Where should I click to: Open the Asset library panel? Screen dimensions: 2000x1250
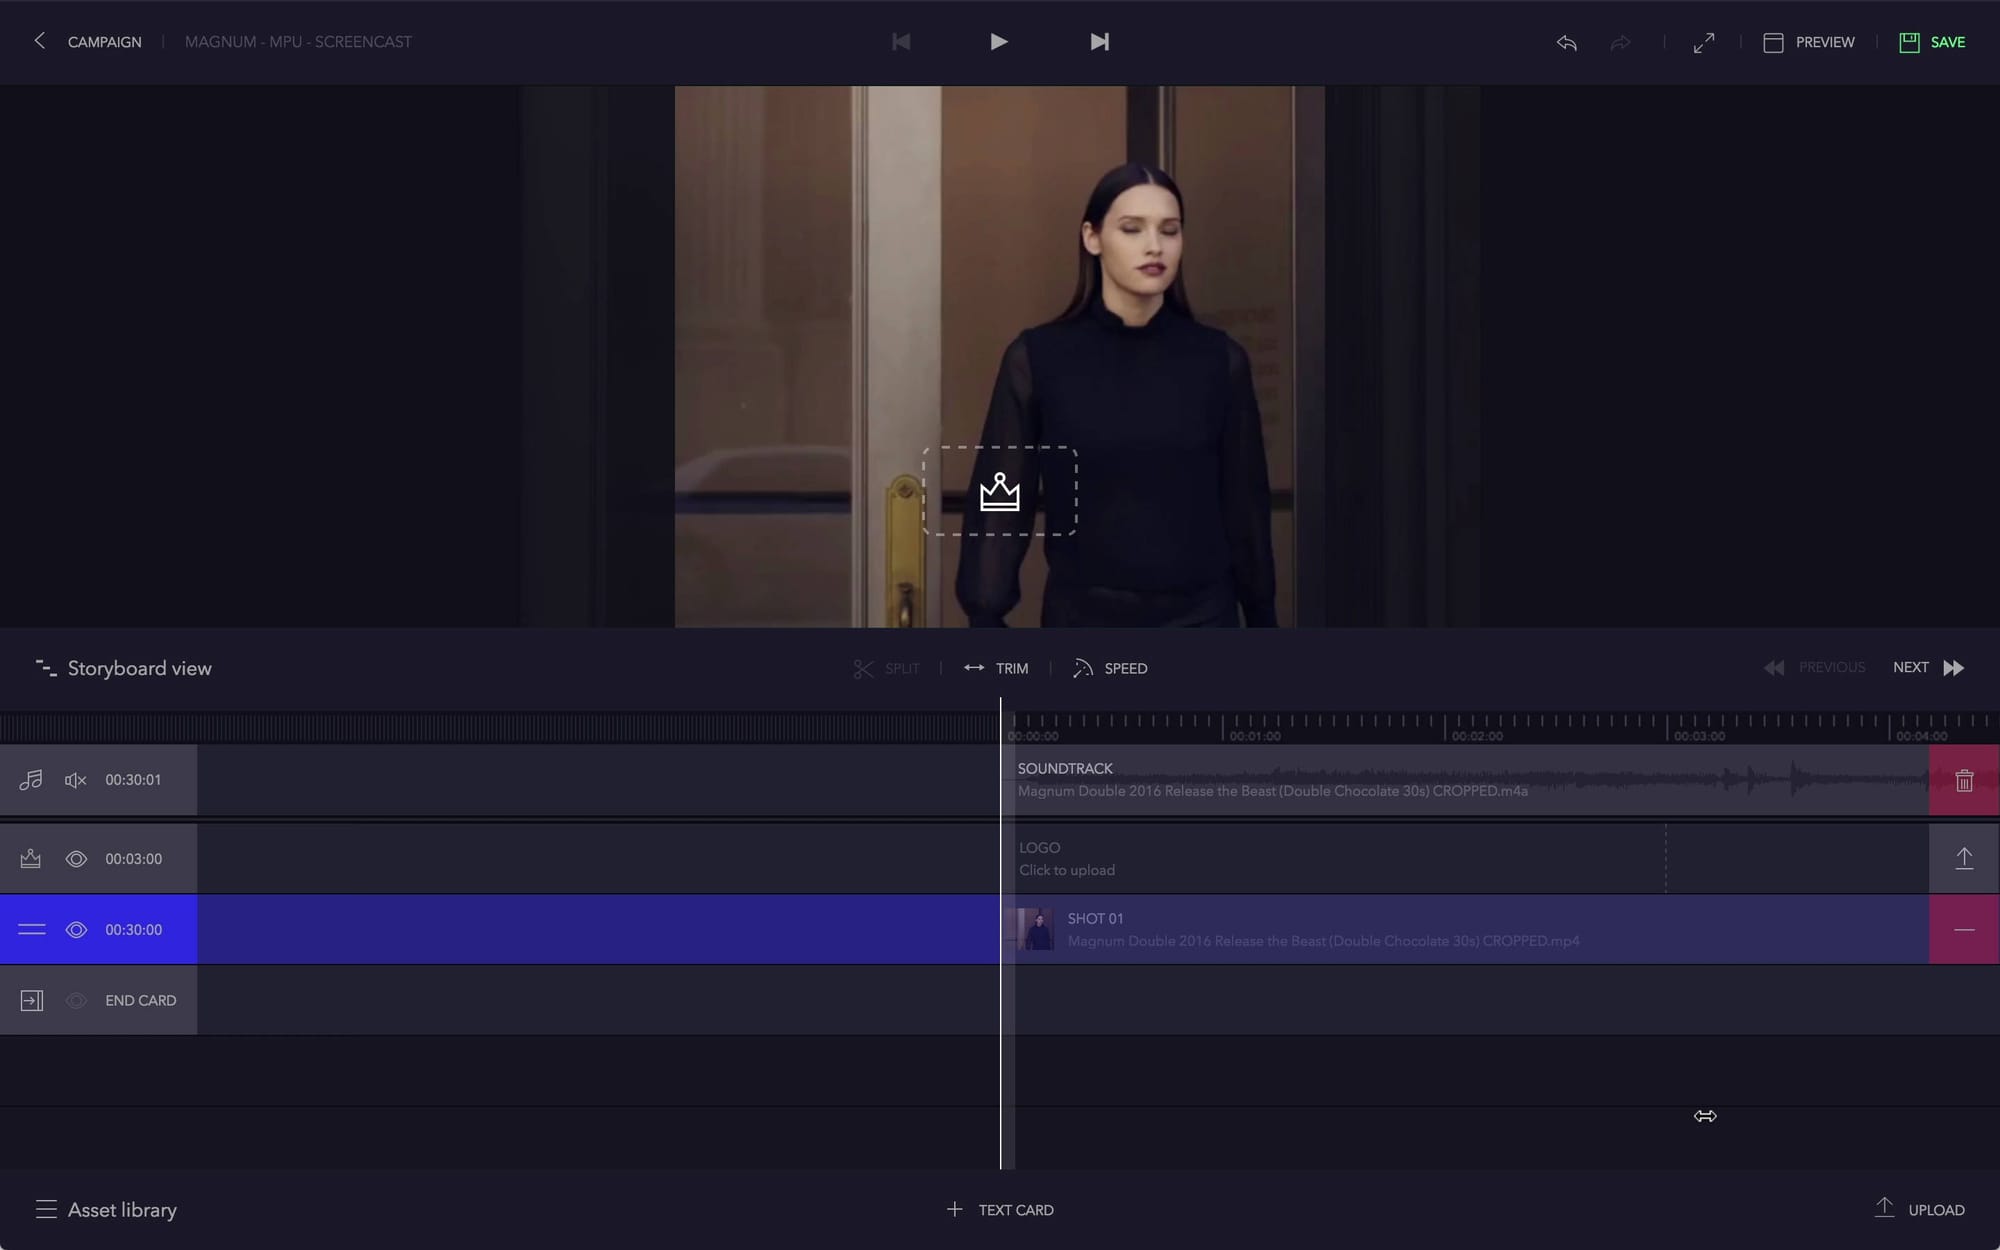coord(106,1209)
